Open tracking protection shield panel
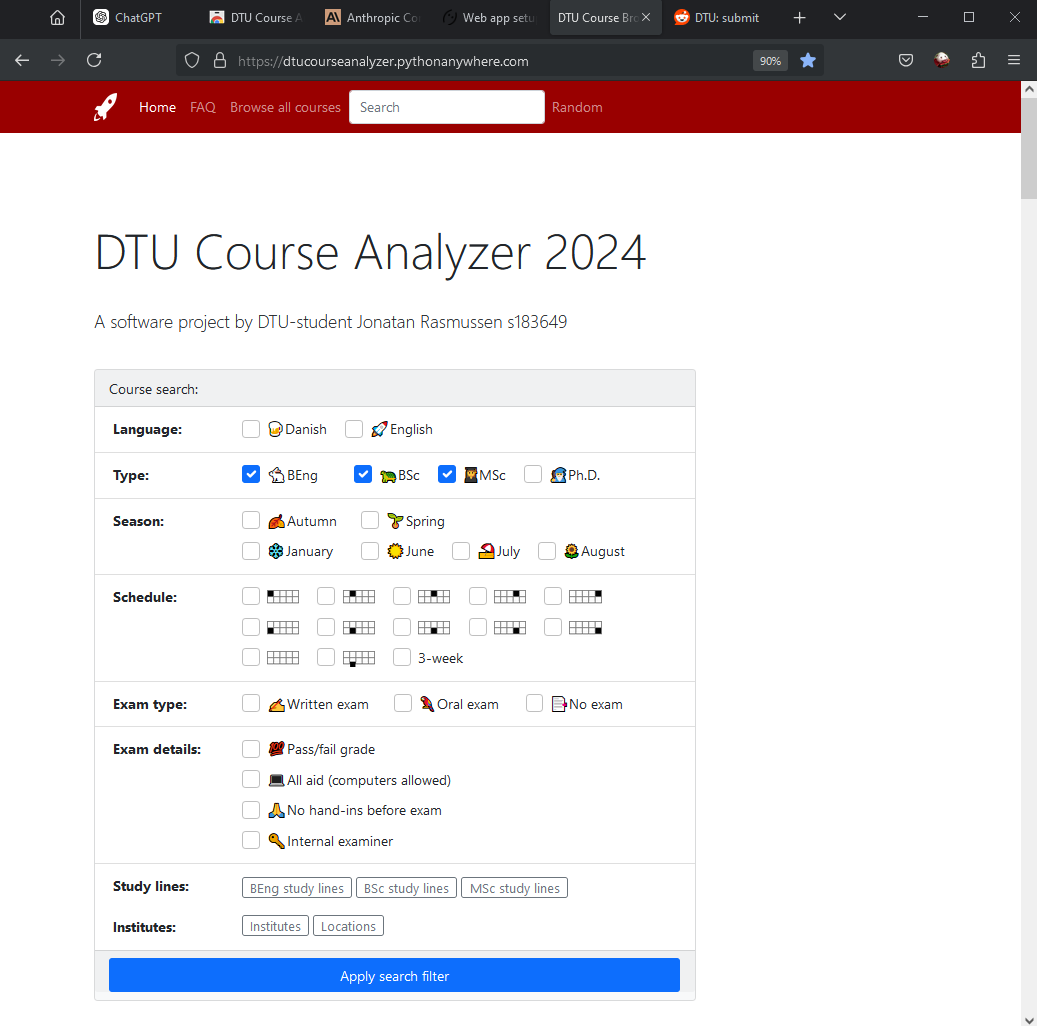Viewport: 1037px width, 1026px height. click(x=192, y=61)
